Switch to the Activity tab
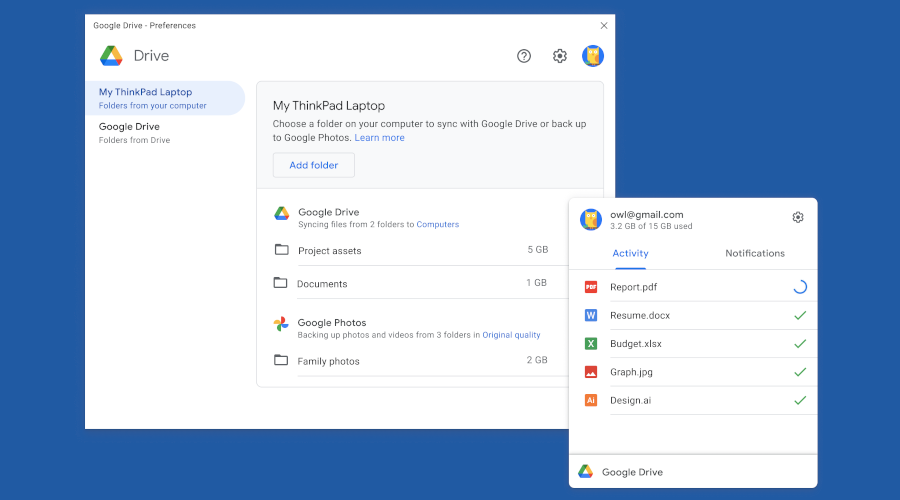900x500 pixels. click(x=630, y=254)
